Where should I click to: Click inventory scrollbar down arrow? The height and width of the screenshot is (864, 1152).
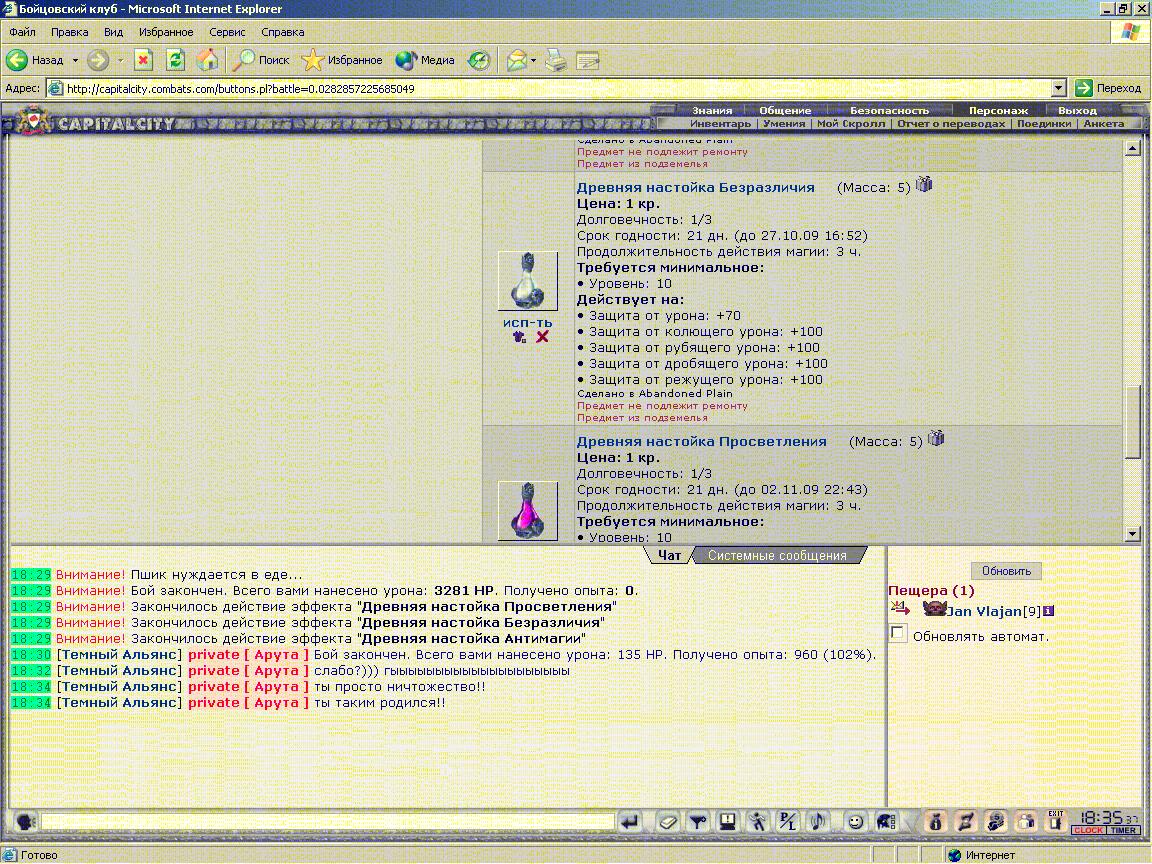tap(1132, 534)
